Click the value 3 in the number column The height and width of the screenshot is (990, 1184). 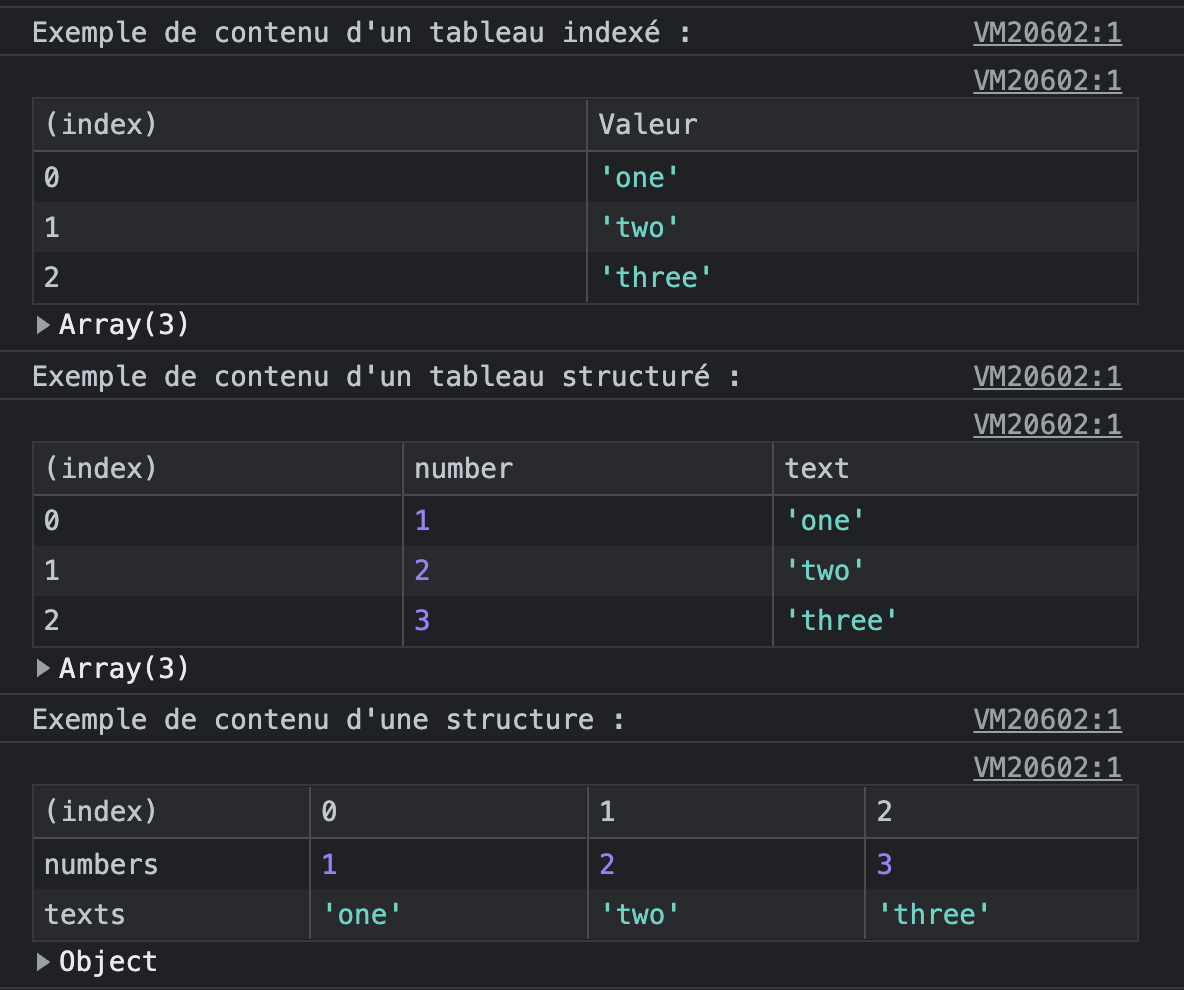point(422,620)
